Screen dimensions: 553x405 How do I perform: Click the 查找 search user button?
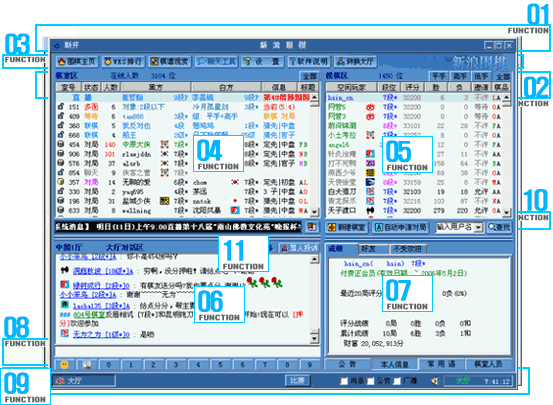pos(499,228)
